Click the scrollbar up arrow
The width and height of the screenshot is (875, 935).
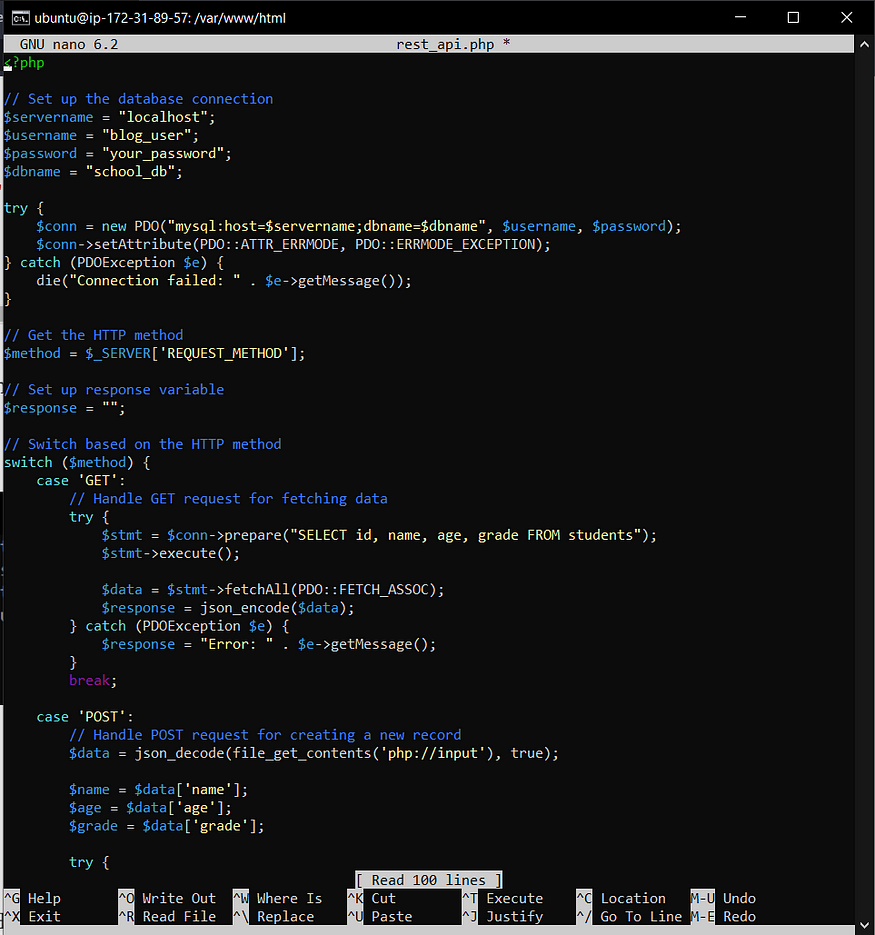pos(864,43)
